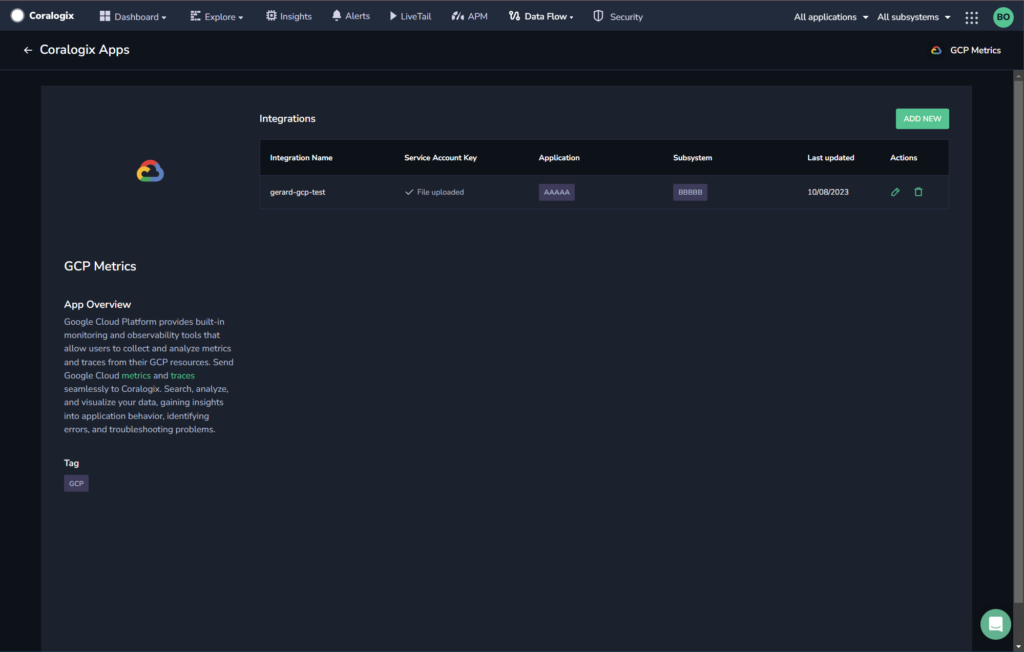The image size is (1024, 652).
Task: Open LiveTail view
Action: pyautogui.click(x=410, y=16)
